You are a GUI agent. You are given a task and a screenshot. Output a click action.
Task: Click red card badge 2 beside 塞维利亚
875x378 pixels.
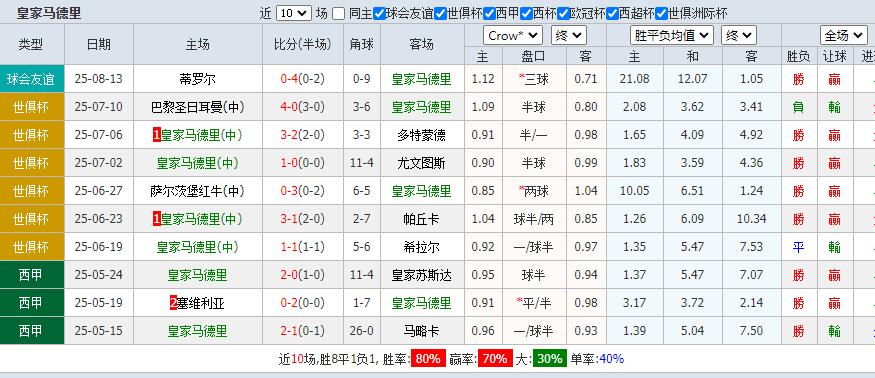pos(174,303)
